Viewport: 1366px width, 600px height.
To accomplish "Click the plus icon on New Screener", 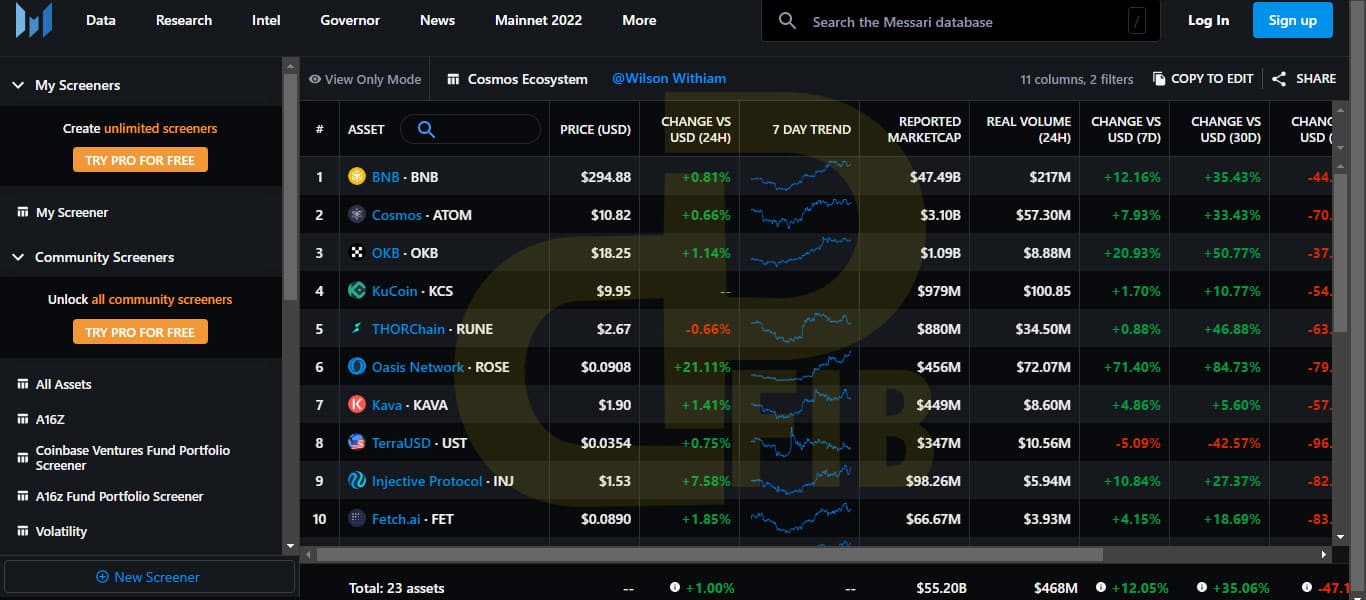I will 102,577.
